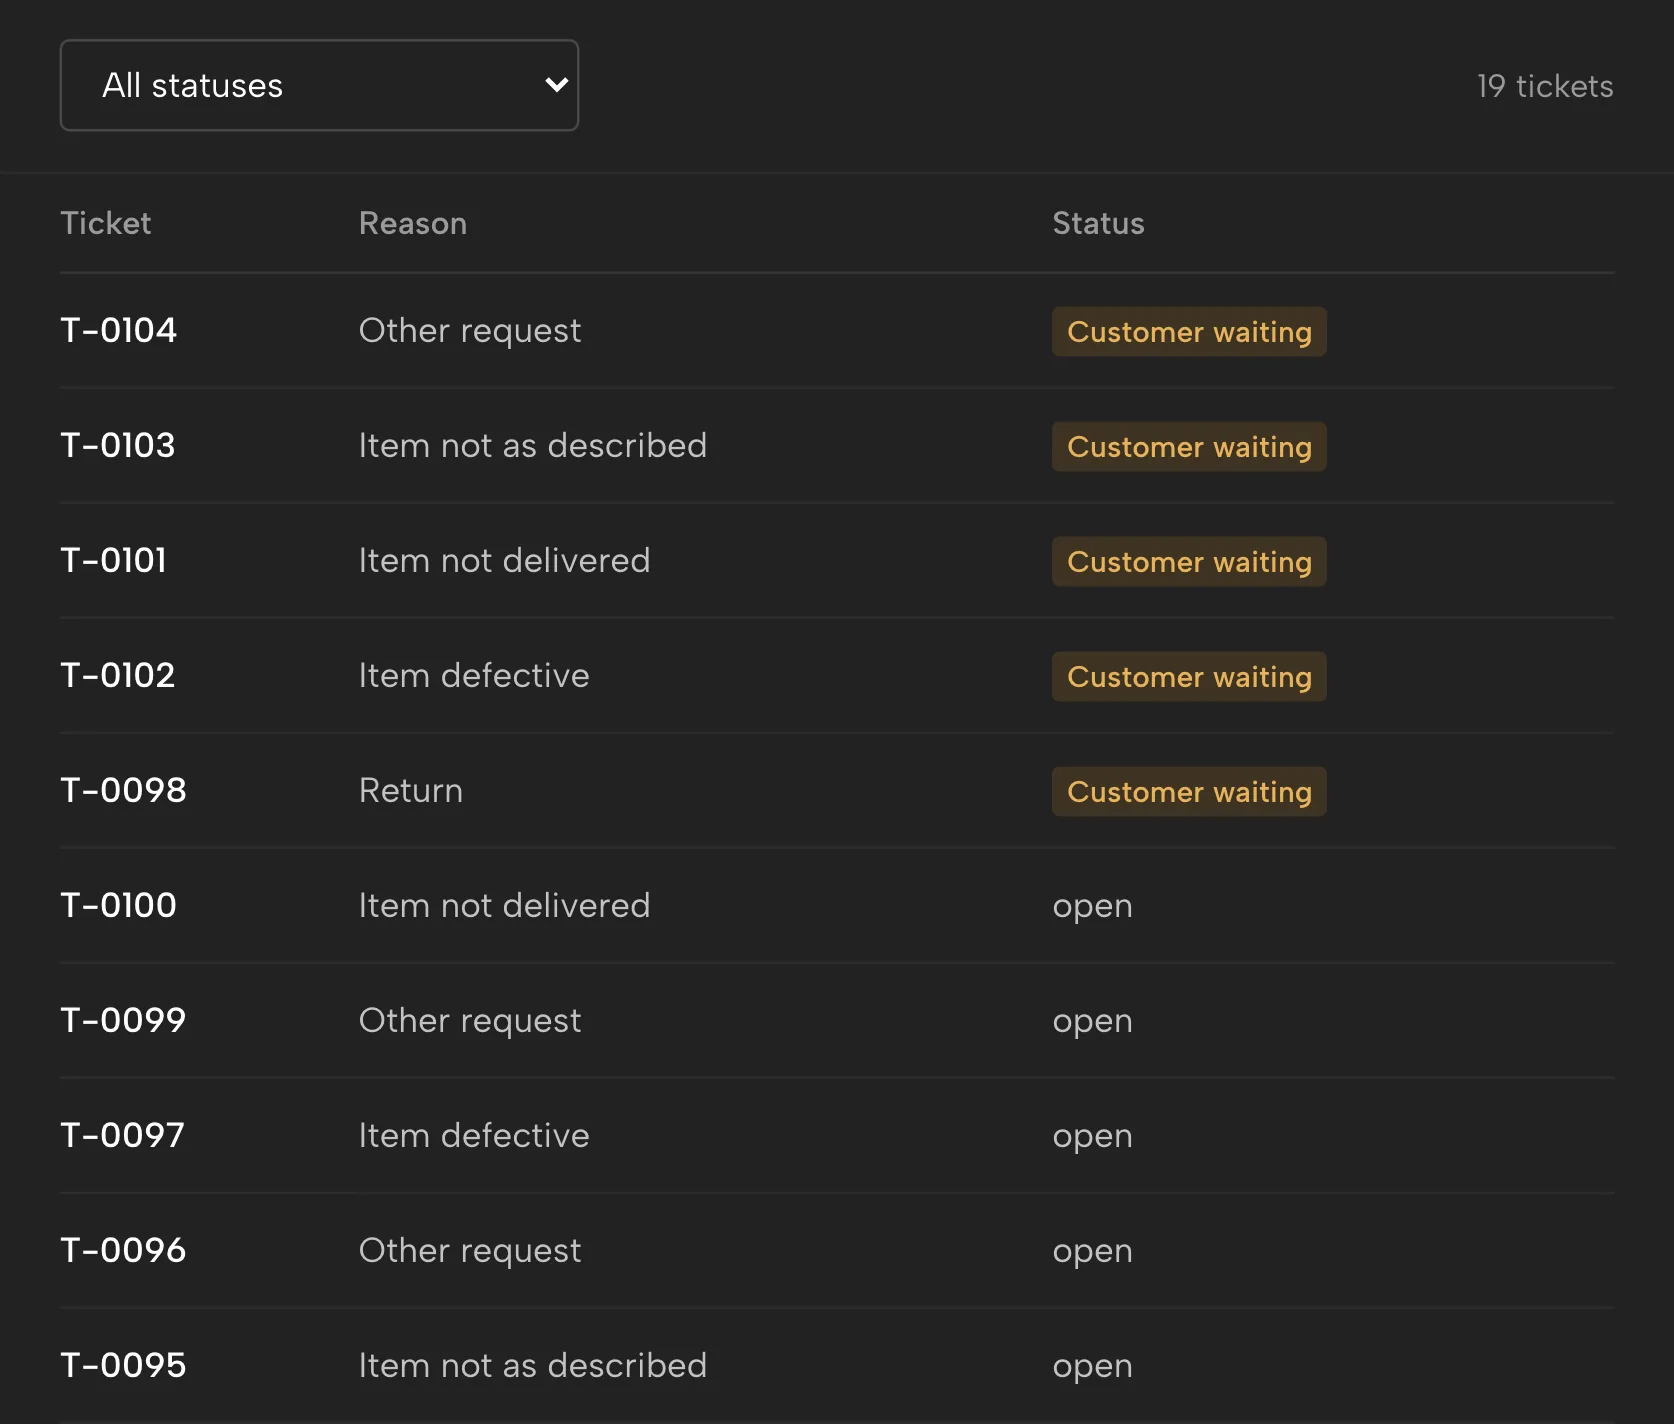This screenshot has width=1674, height=1424.
Task: Click Item not delivered for T-0100
Action: click(x=504, y=905)
